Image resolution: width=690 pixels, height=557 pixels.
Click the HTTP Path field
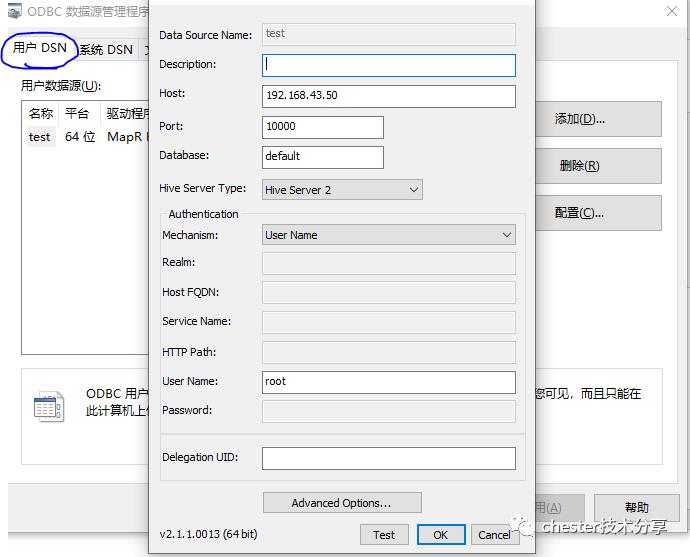[389, 352]
